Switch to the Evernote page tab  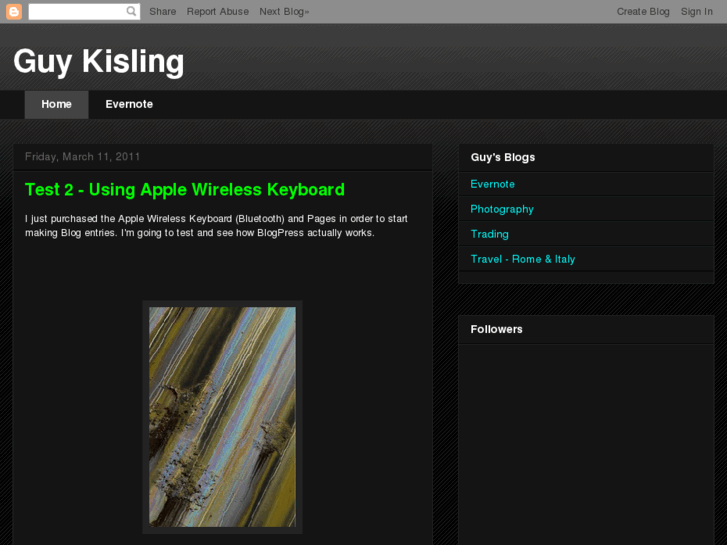click(x=129, y=104)
